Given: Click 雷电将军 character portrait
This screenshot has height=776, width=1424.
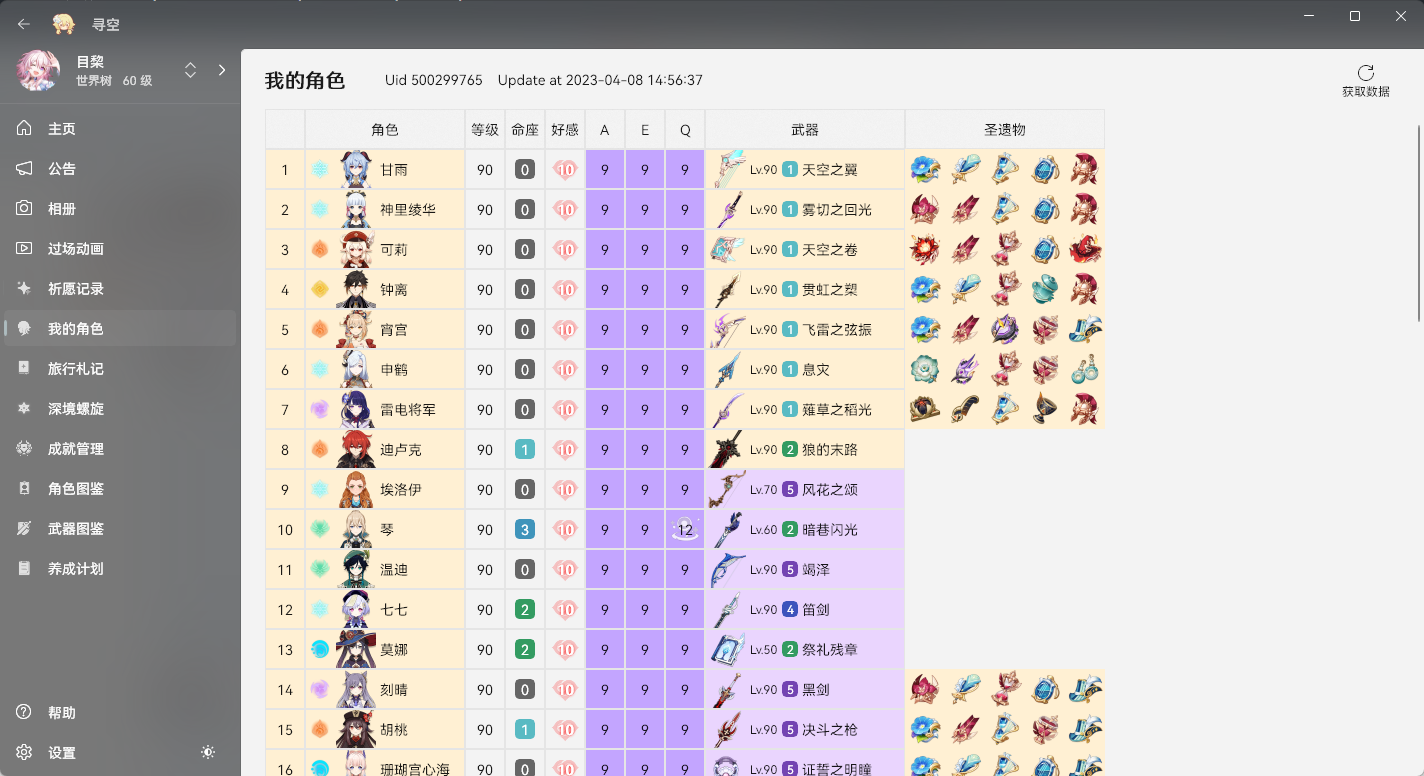Looking at the screenshot, I should [x=356, y=410].
